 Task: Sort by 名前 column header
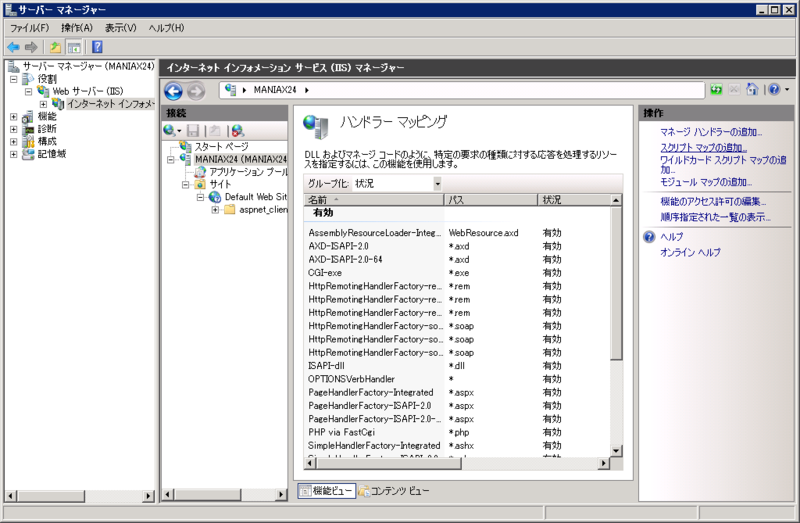[374, 200]
